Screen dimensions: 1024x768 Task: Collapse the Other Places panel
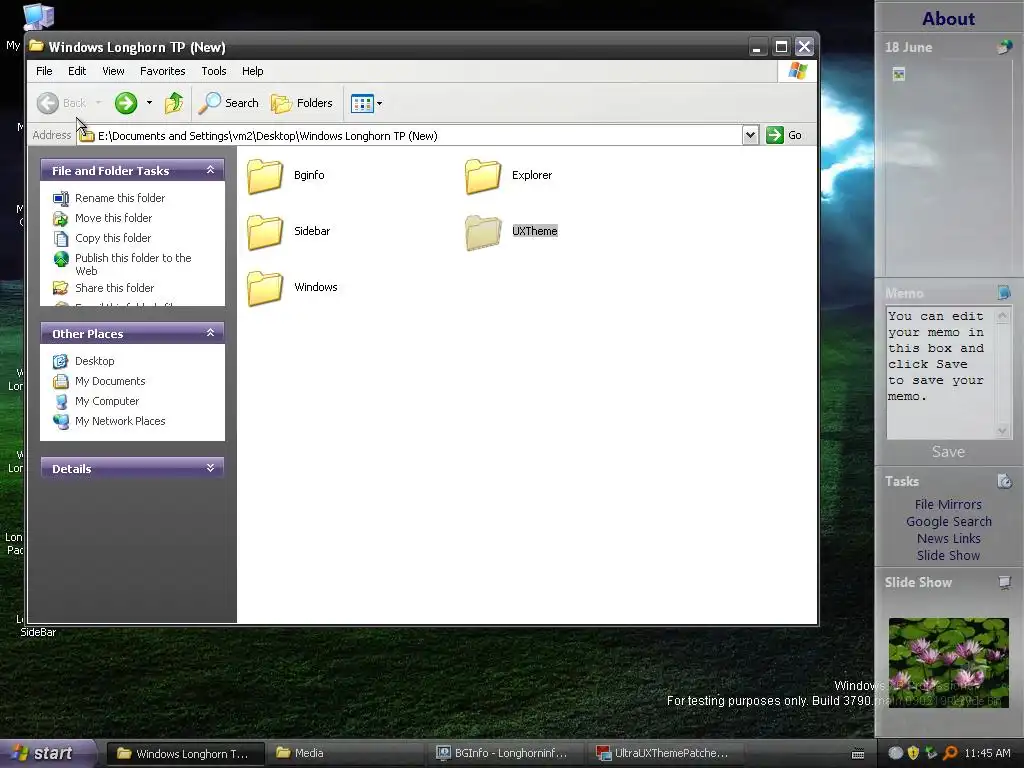click(210, 333)
